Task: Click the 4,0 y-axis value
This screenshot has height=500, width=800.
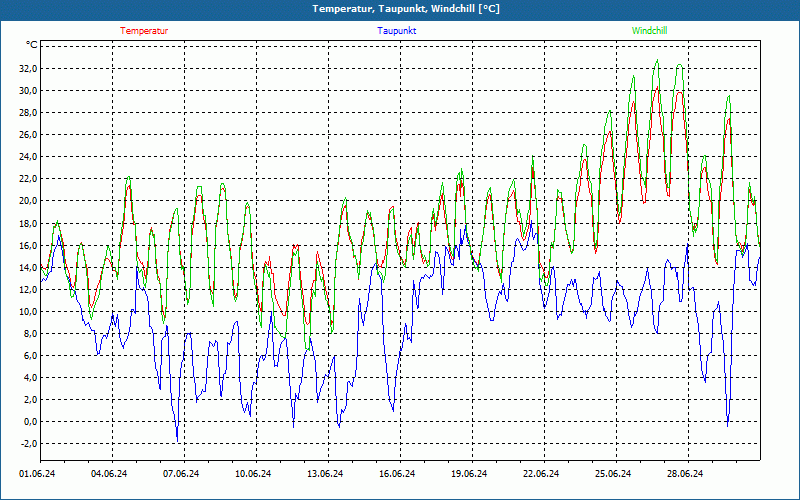Action: [x=30, y=378]
